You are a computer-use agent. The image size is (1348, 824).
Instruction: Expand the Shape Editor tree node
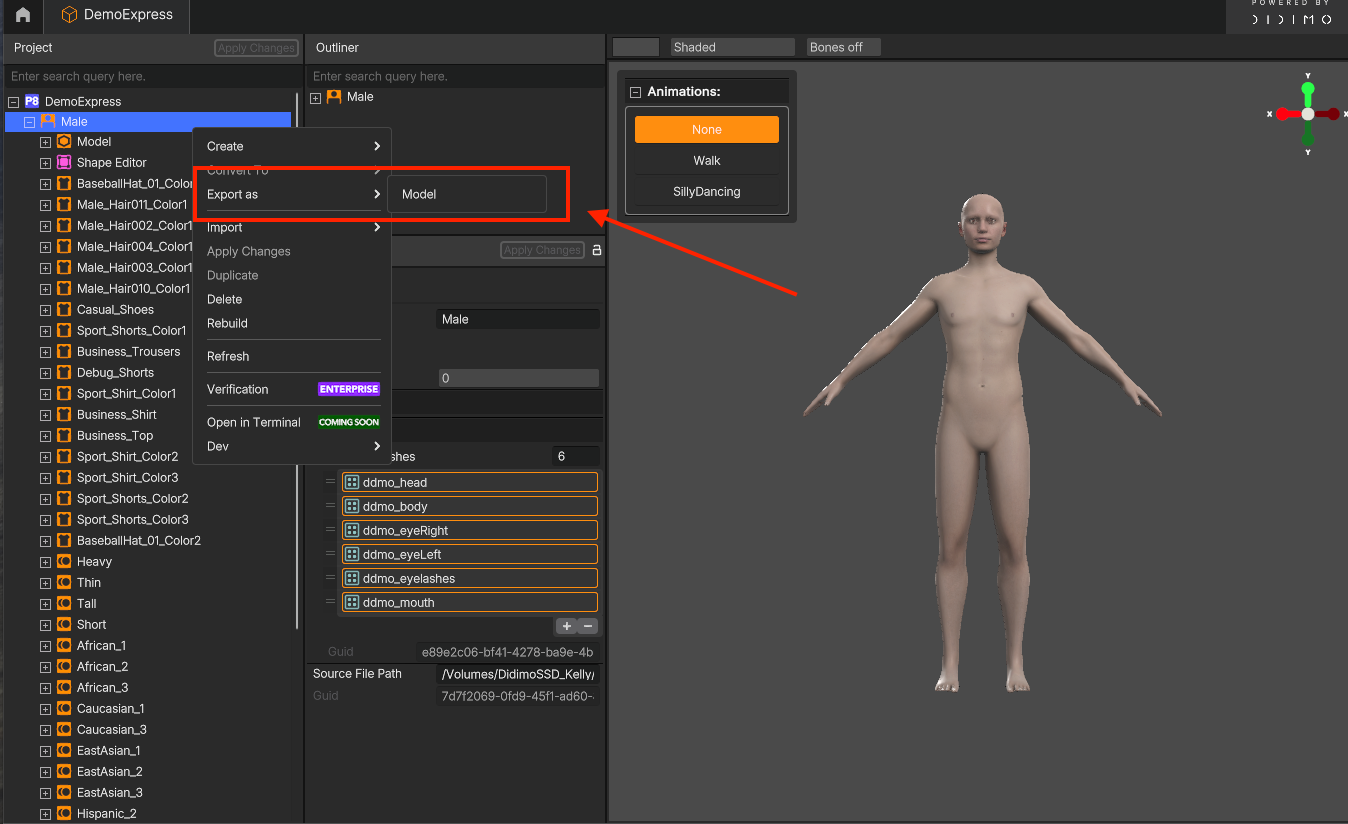(45, 163)
